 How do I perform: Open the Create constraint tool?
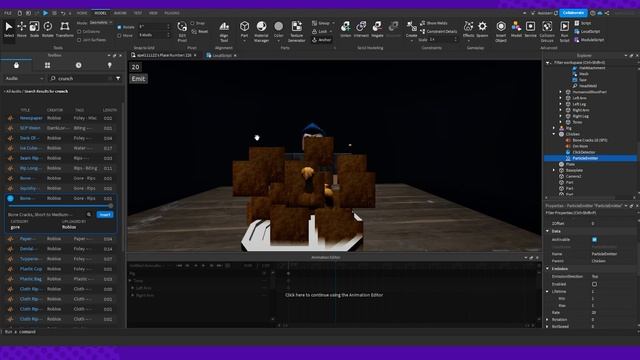(411, 29)
